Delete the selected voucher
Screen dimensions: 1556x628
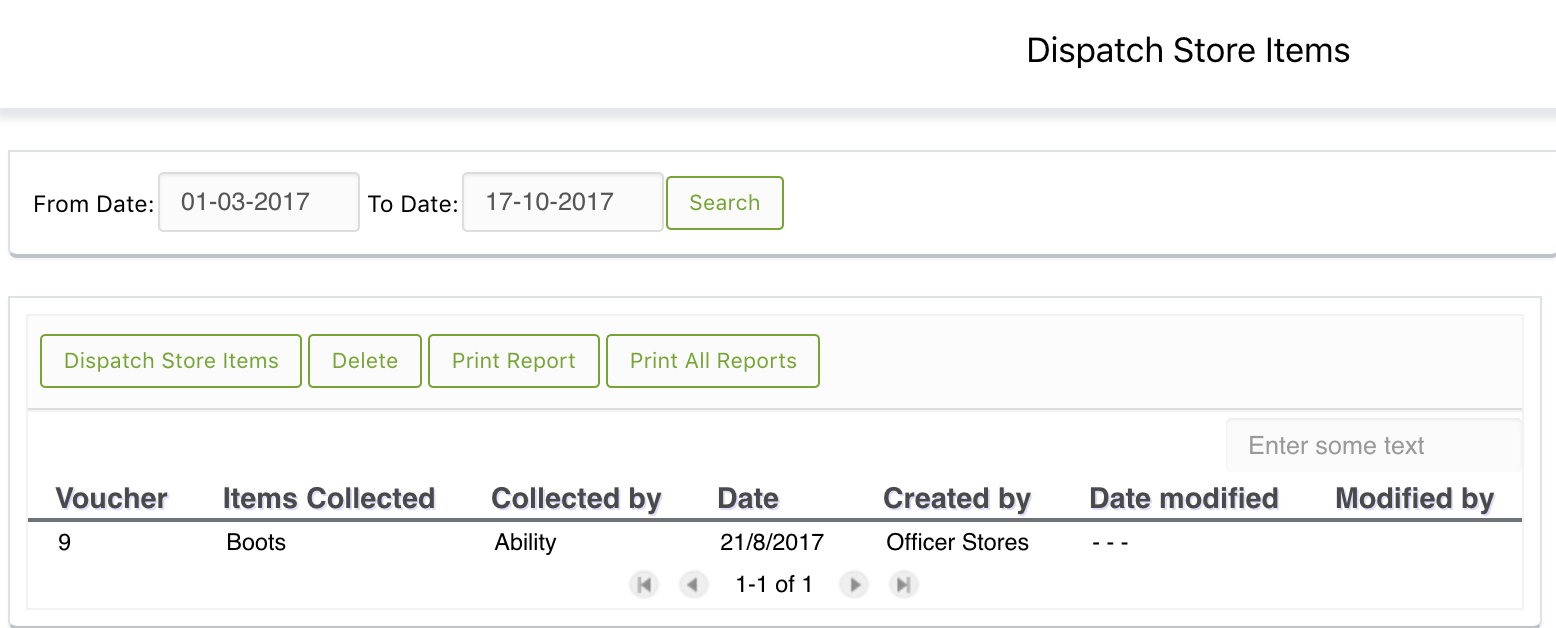[x=365, y=361]
